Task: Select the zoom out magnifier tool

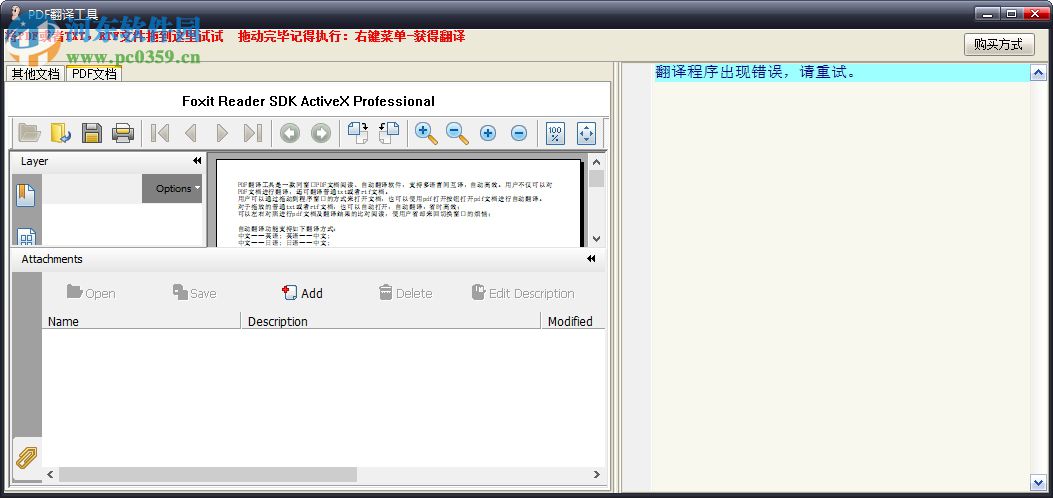Action: (457, 133)
